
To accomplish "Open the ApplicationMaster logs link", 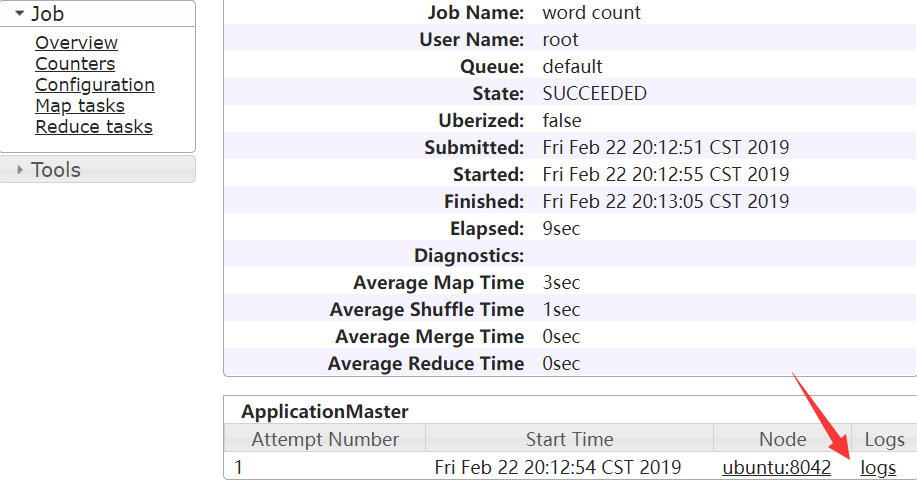I will [x=878, y=467].
